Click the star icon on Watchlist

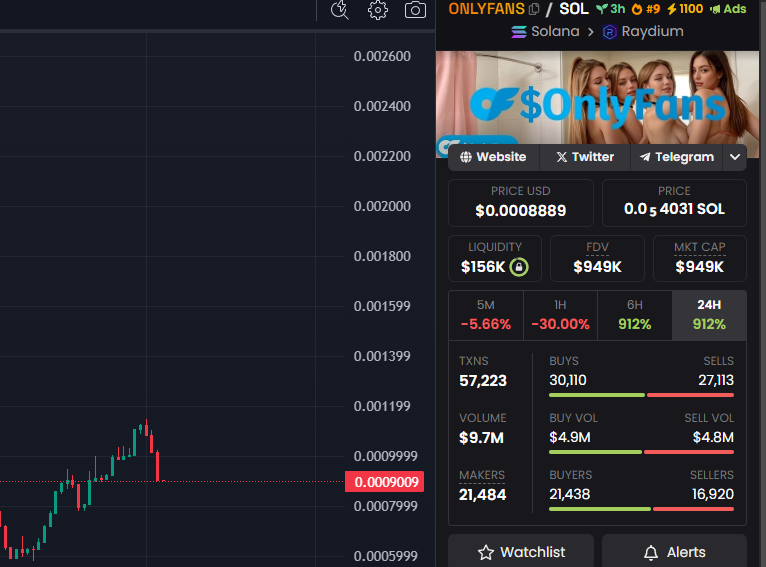pyautogui.click(x=486, y=552)
